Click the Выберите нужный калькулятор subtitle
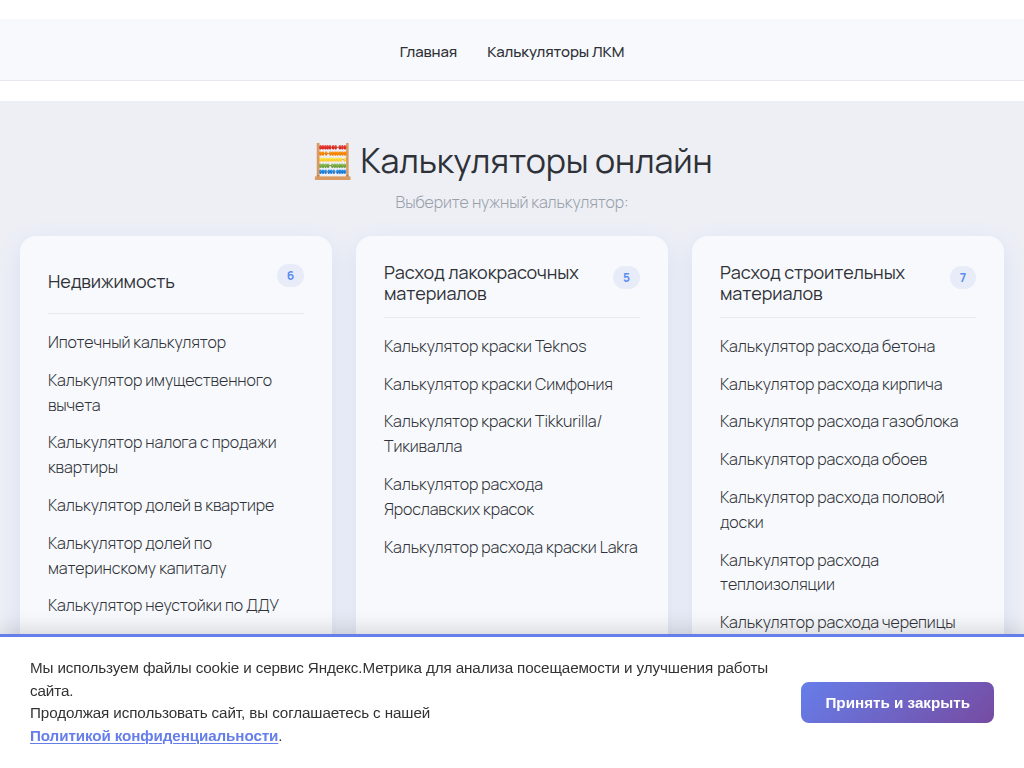 click(511, 202)
